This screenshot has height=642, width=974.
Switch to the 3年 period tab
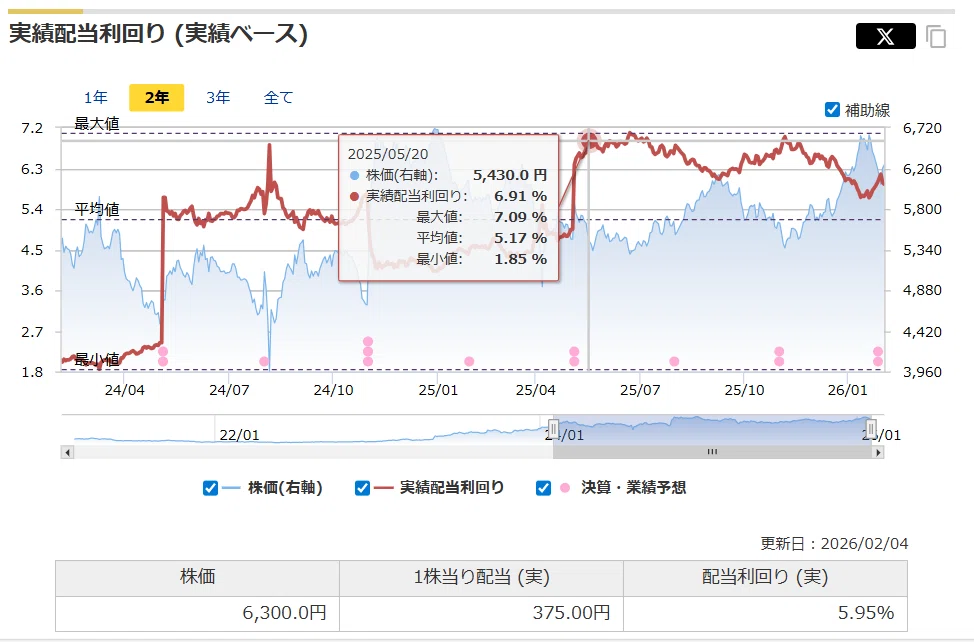(x=218, y=97)
